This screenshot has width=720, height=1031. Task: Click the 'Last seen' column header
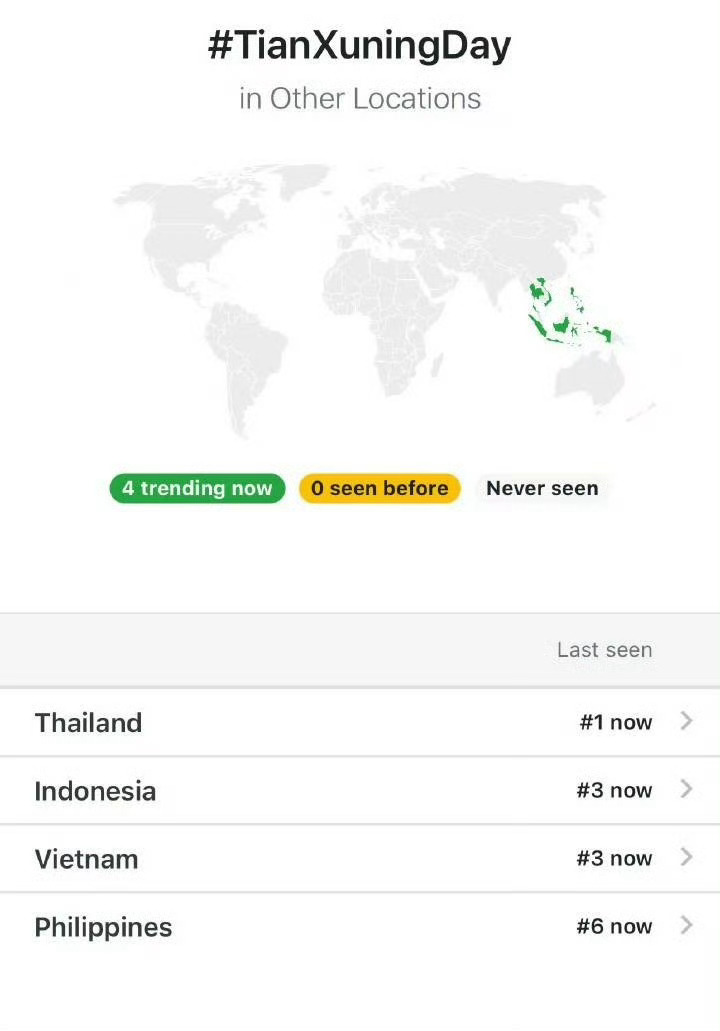coord(604,650)
